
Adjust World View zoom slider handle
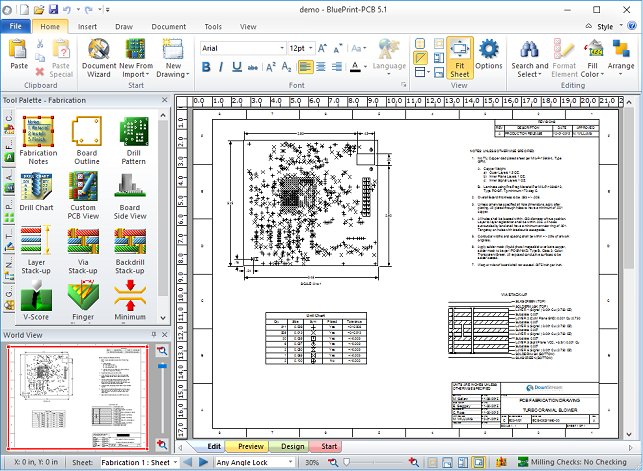coord(162,365)
